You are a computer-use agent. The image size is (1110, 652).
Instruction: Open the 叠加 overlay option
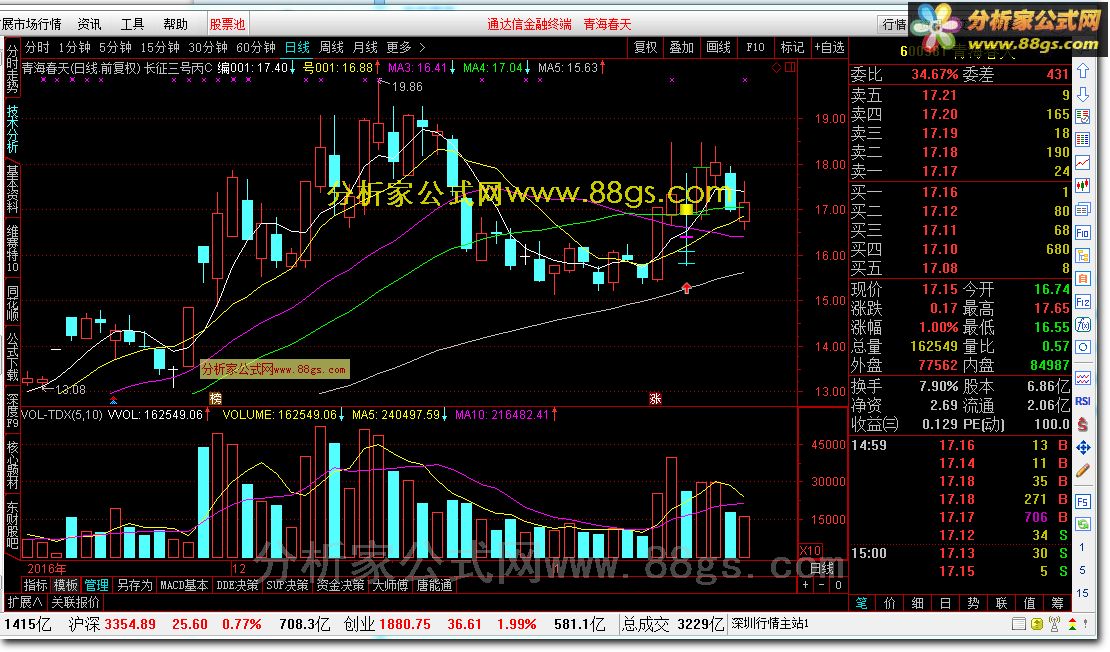(x=682, y=47)
